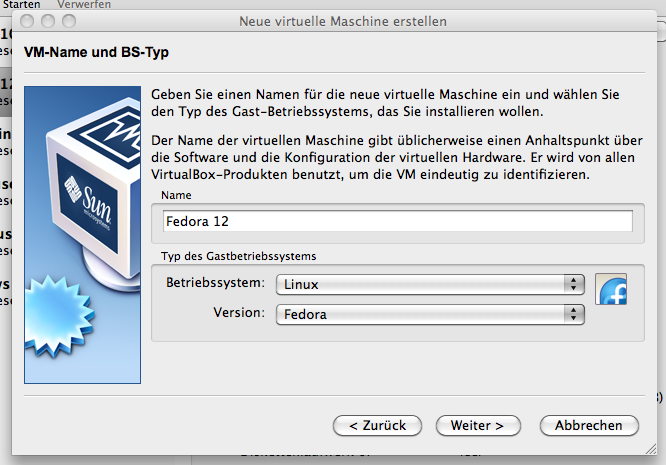The width and height of the screenshot is (666, 465).
Task: Click the 'Name' group label
Action: point(176,195)
